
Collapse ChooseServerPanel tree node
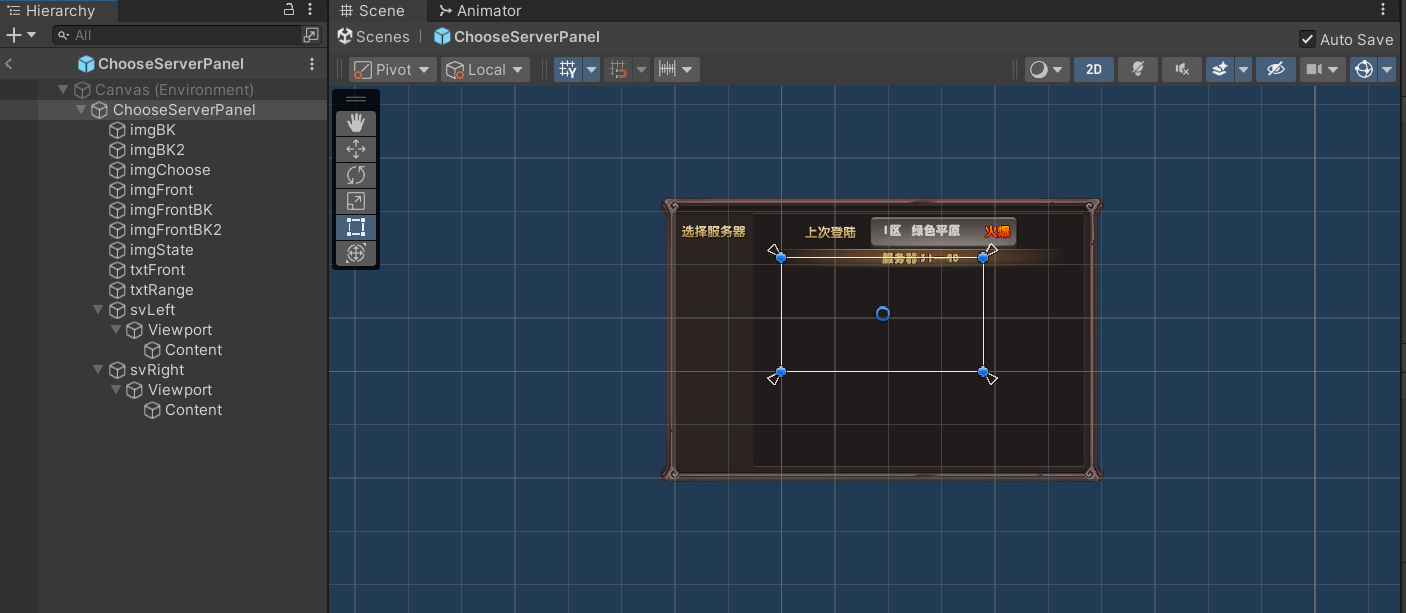click(x=81, y=110)
